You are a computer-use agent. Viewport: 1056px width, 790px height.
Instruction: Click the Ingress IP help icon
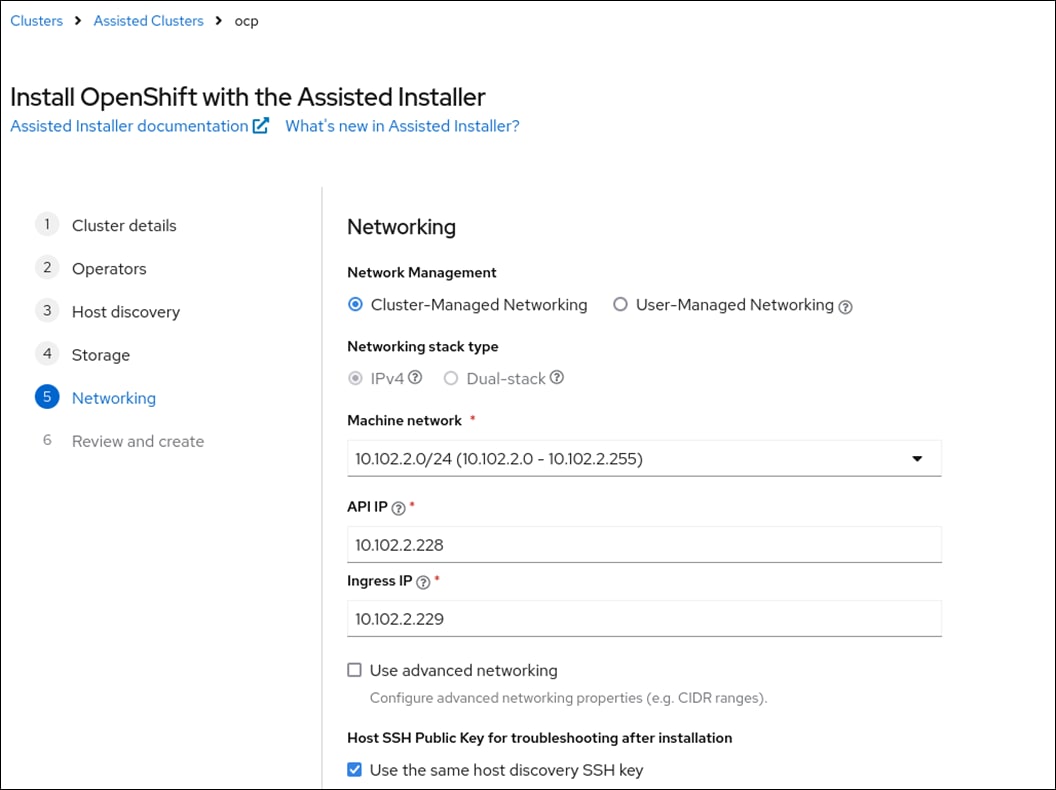(x=423, y=582)
